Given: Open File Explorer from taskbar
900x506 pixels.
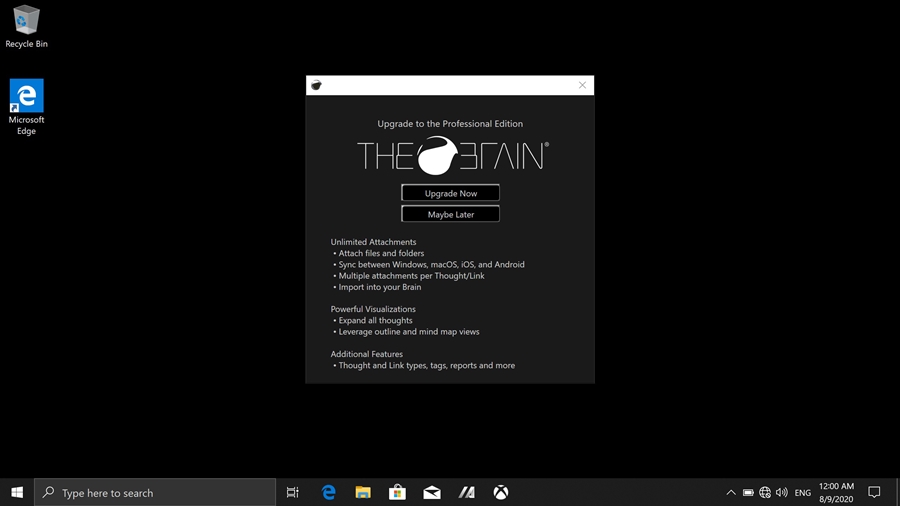Looking at the screenshot, I should (363, 492).
